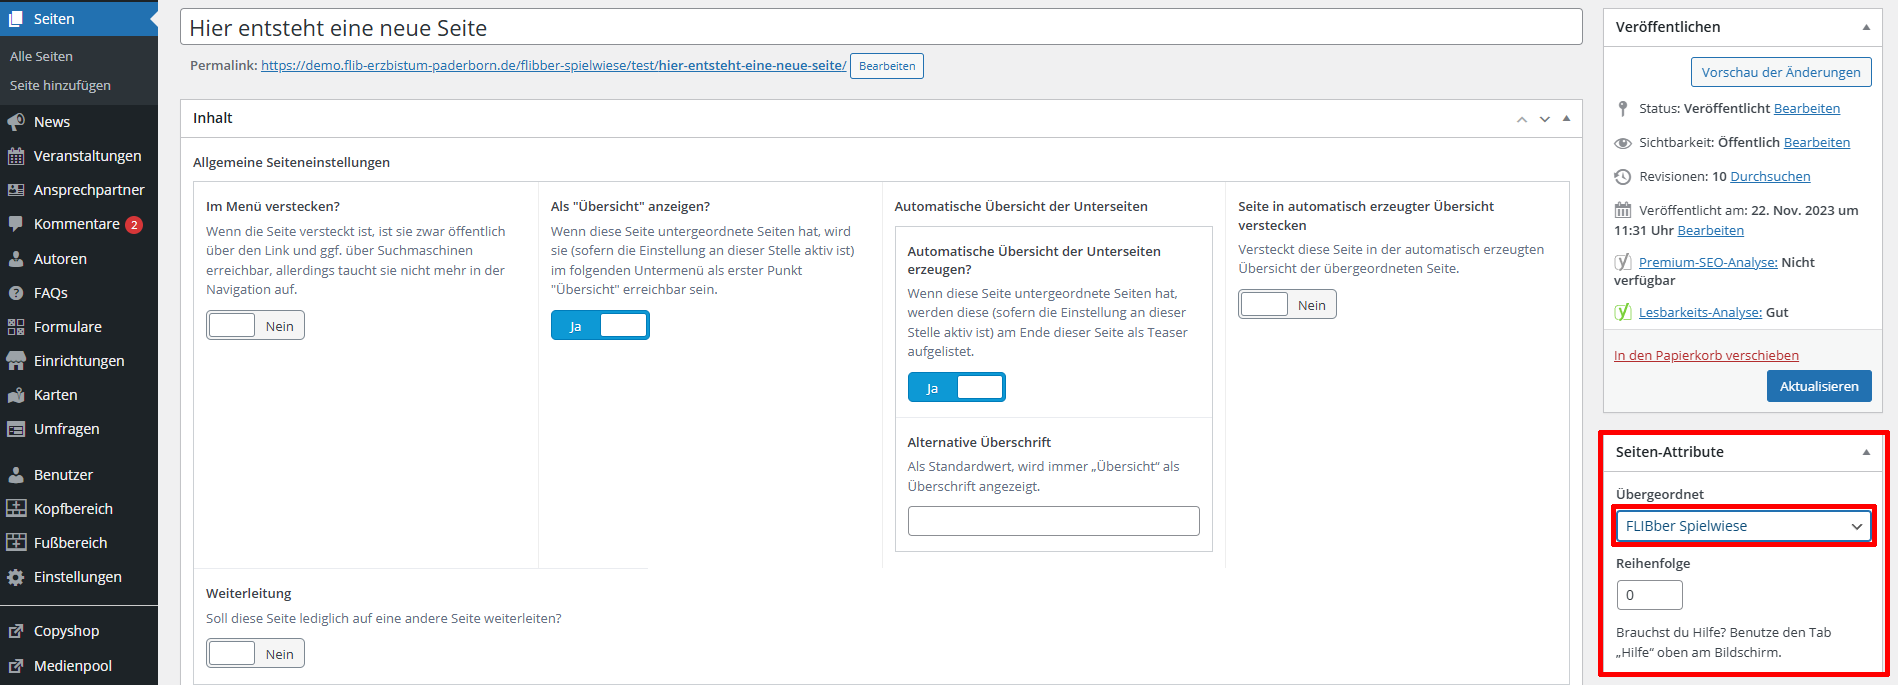This screenshot has width=1898, height=685.
Task: Collapse the Seiten-Attribute panel
Action: [1866, 452]
